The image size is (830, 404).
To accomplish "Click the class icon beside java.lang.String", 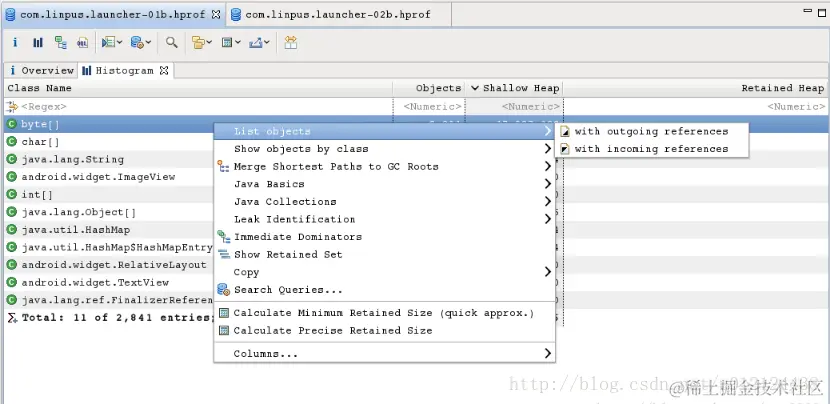I will pos(12,159).
